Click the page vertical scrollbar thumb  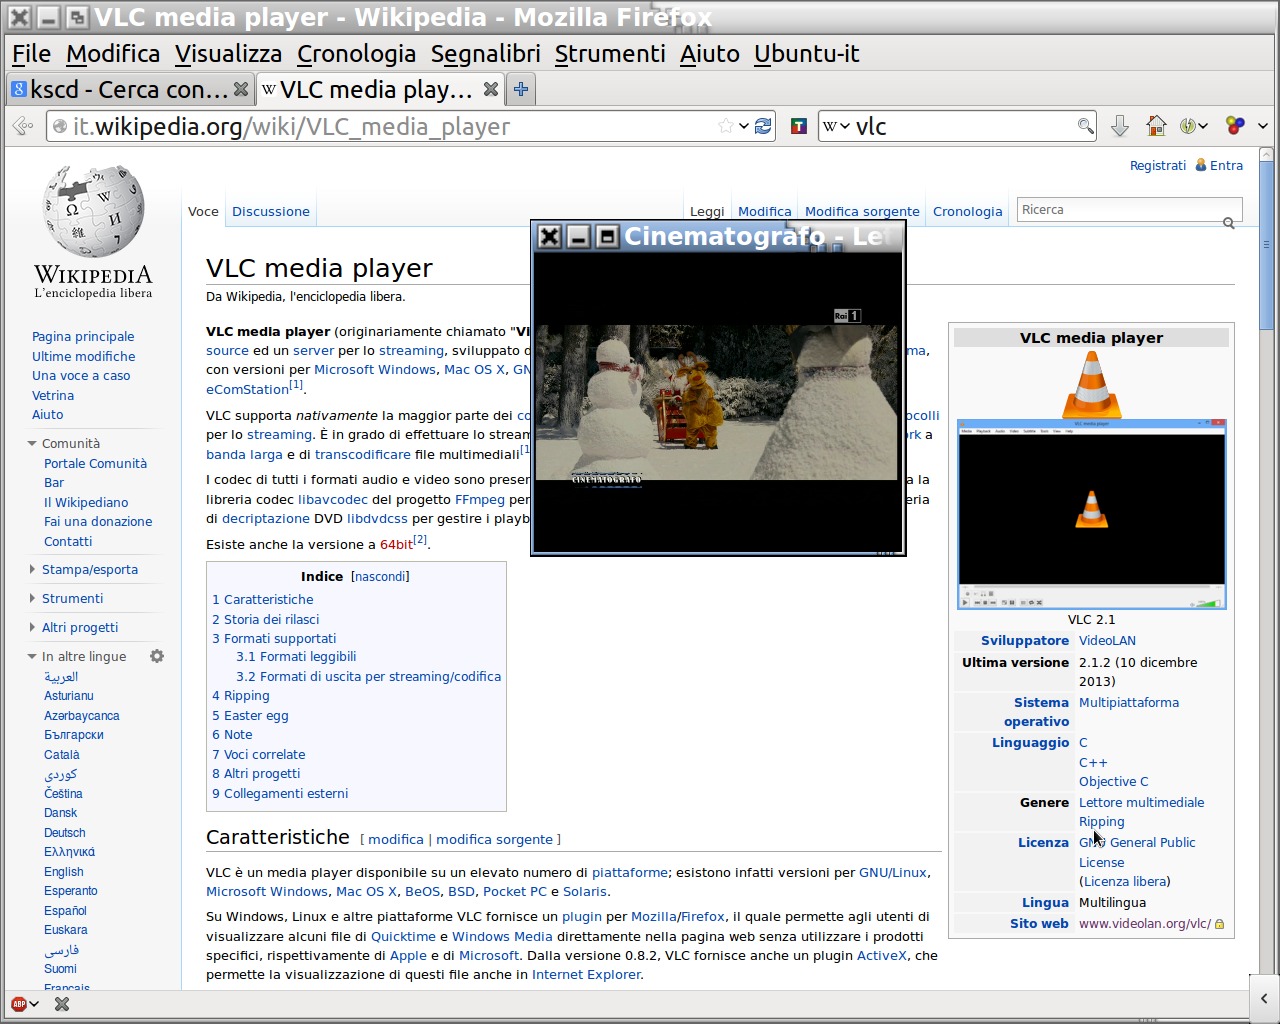[1267, 247]
